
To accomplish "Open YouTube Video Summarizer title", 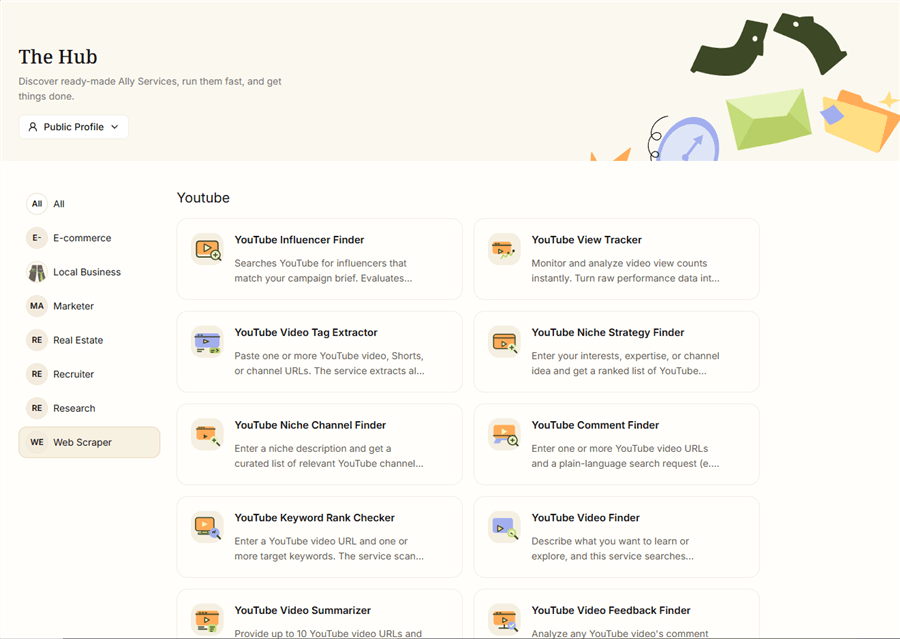I will (x=302, y=610).
